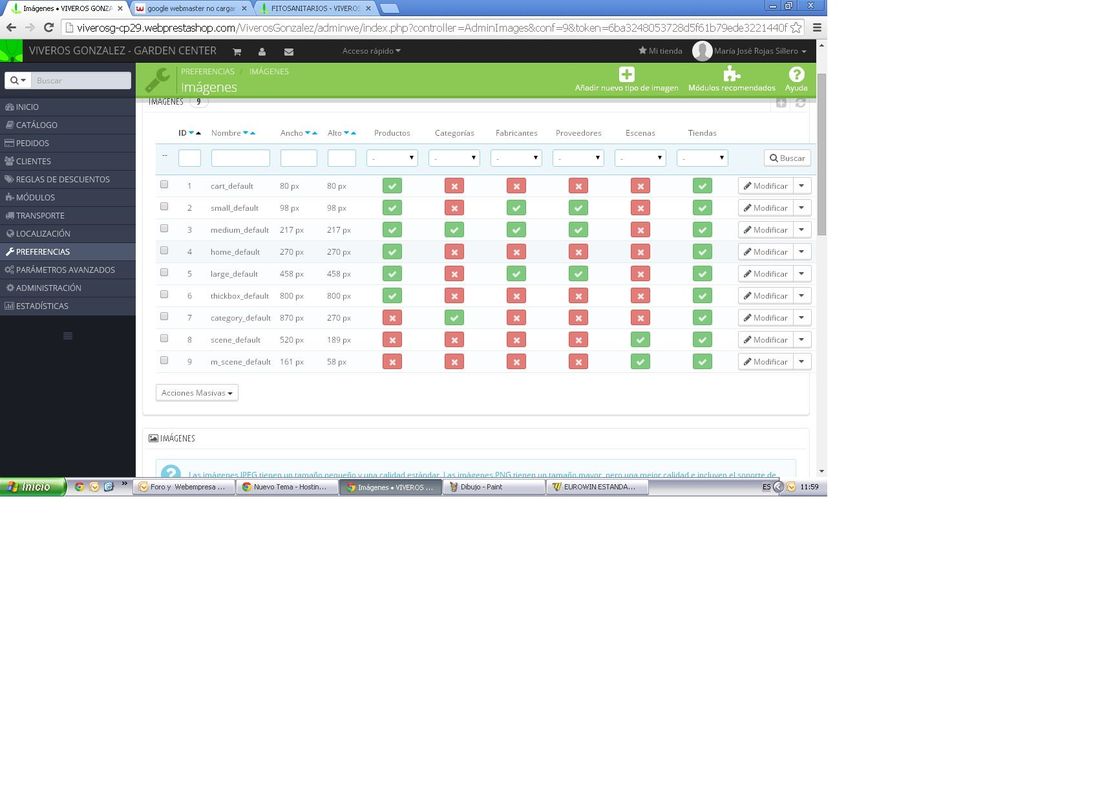The width and height of the screenshot is (1100, 799).
Task: Switch to EUROWIN ESTANDA taskbar item
Action: pyautogui.click(x=598, y=487)
